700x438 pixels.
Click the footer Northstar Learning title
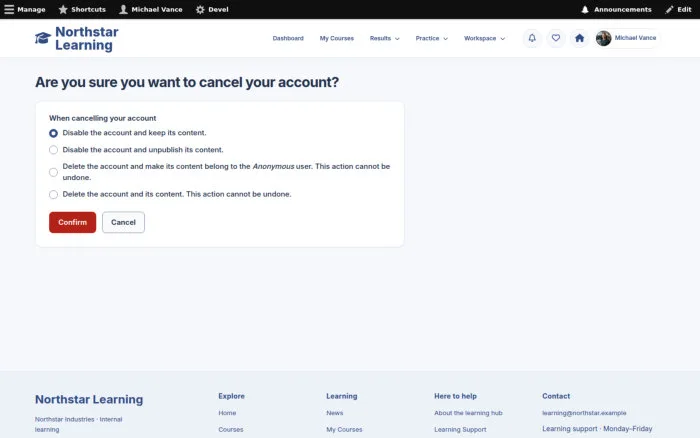89,399
